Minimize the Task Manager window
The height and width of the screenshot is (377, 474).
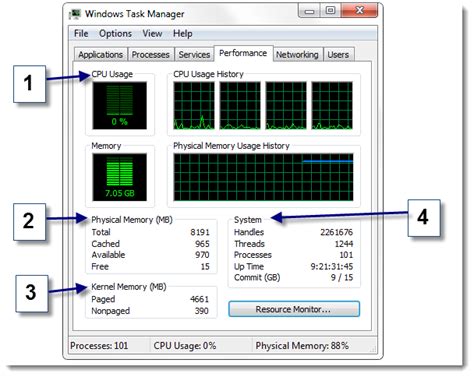click(309, 11)
